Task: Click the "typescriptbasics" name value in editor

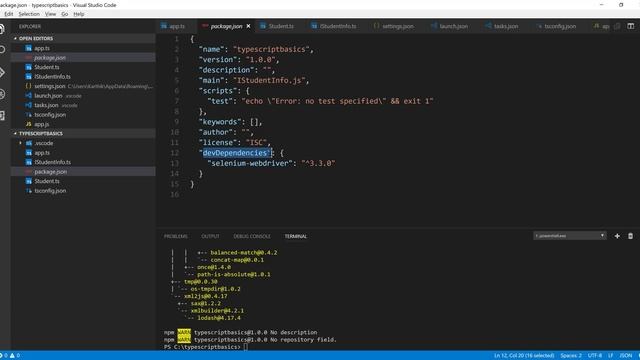Action: coord(271,49)
